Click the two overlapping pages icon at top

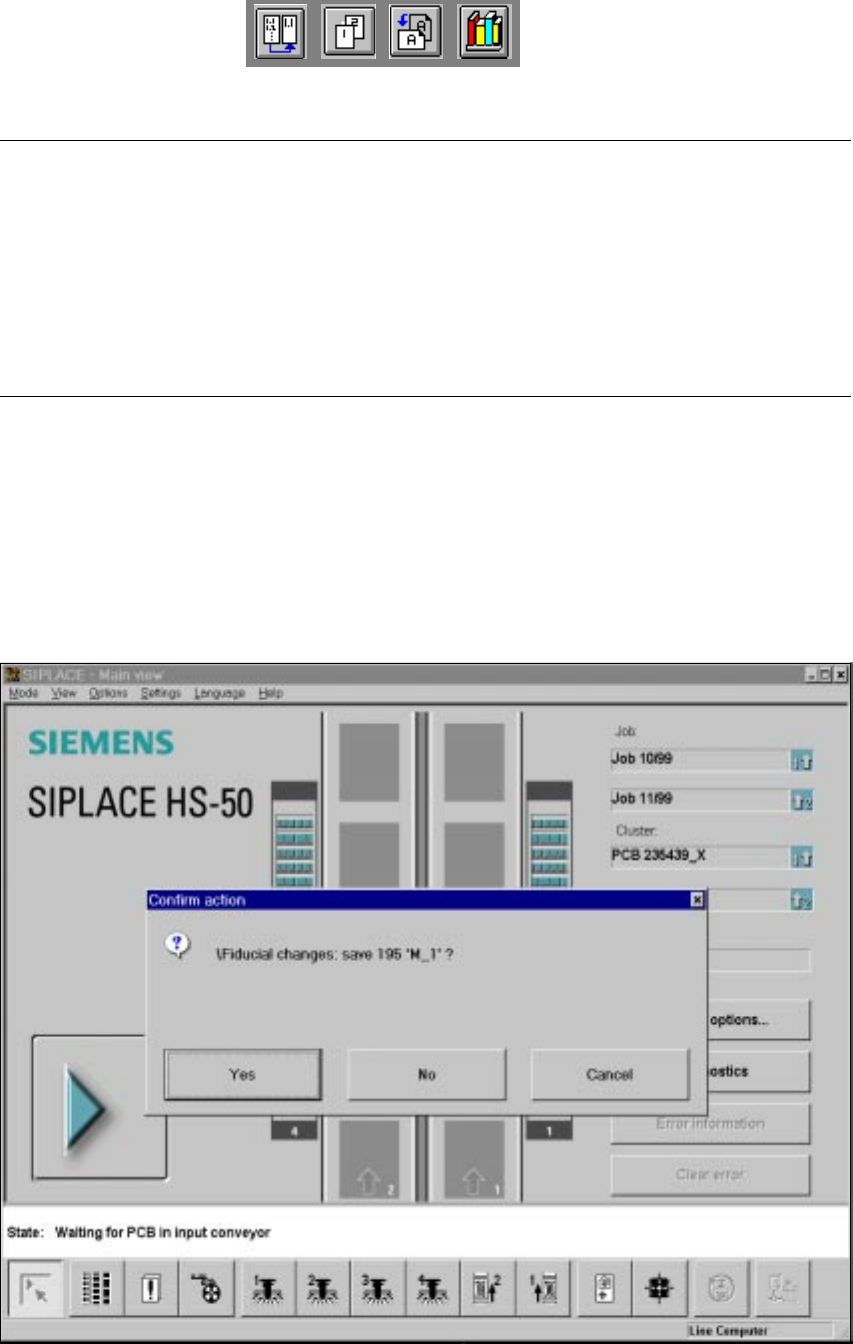(350, 34)
